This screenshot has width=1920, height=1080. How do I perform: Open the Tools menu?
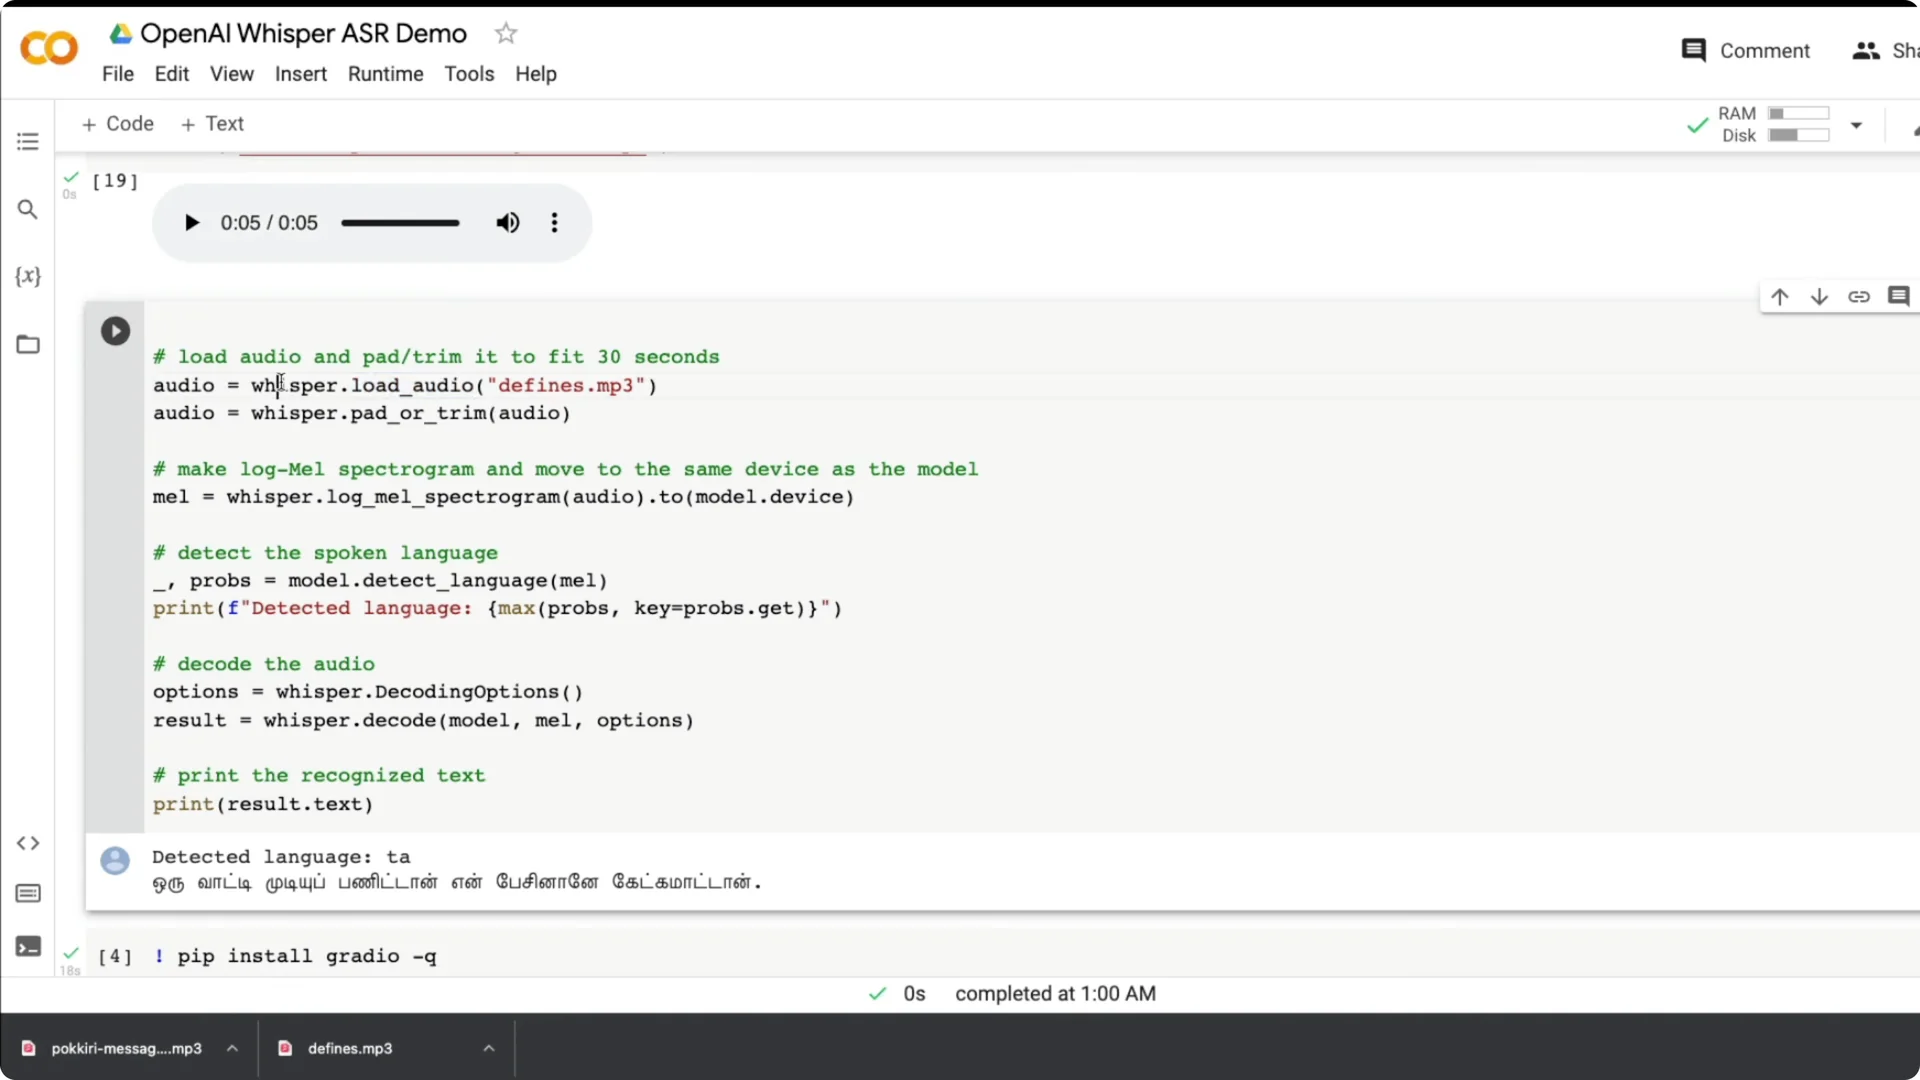[469, 73]
